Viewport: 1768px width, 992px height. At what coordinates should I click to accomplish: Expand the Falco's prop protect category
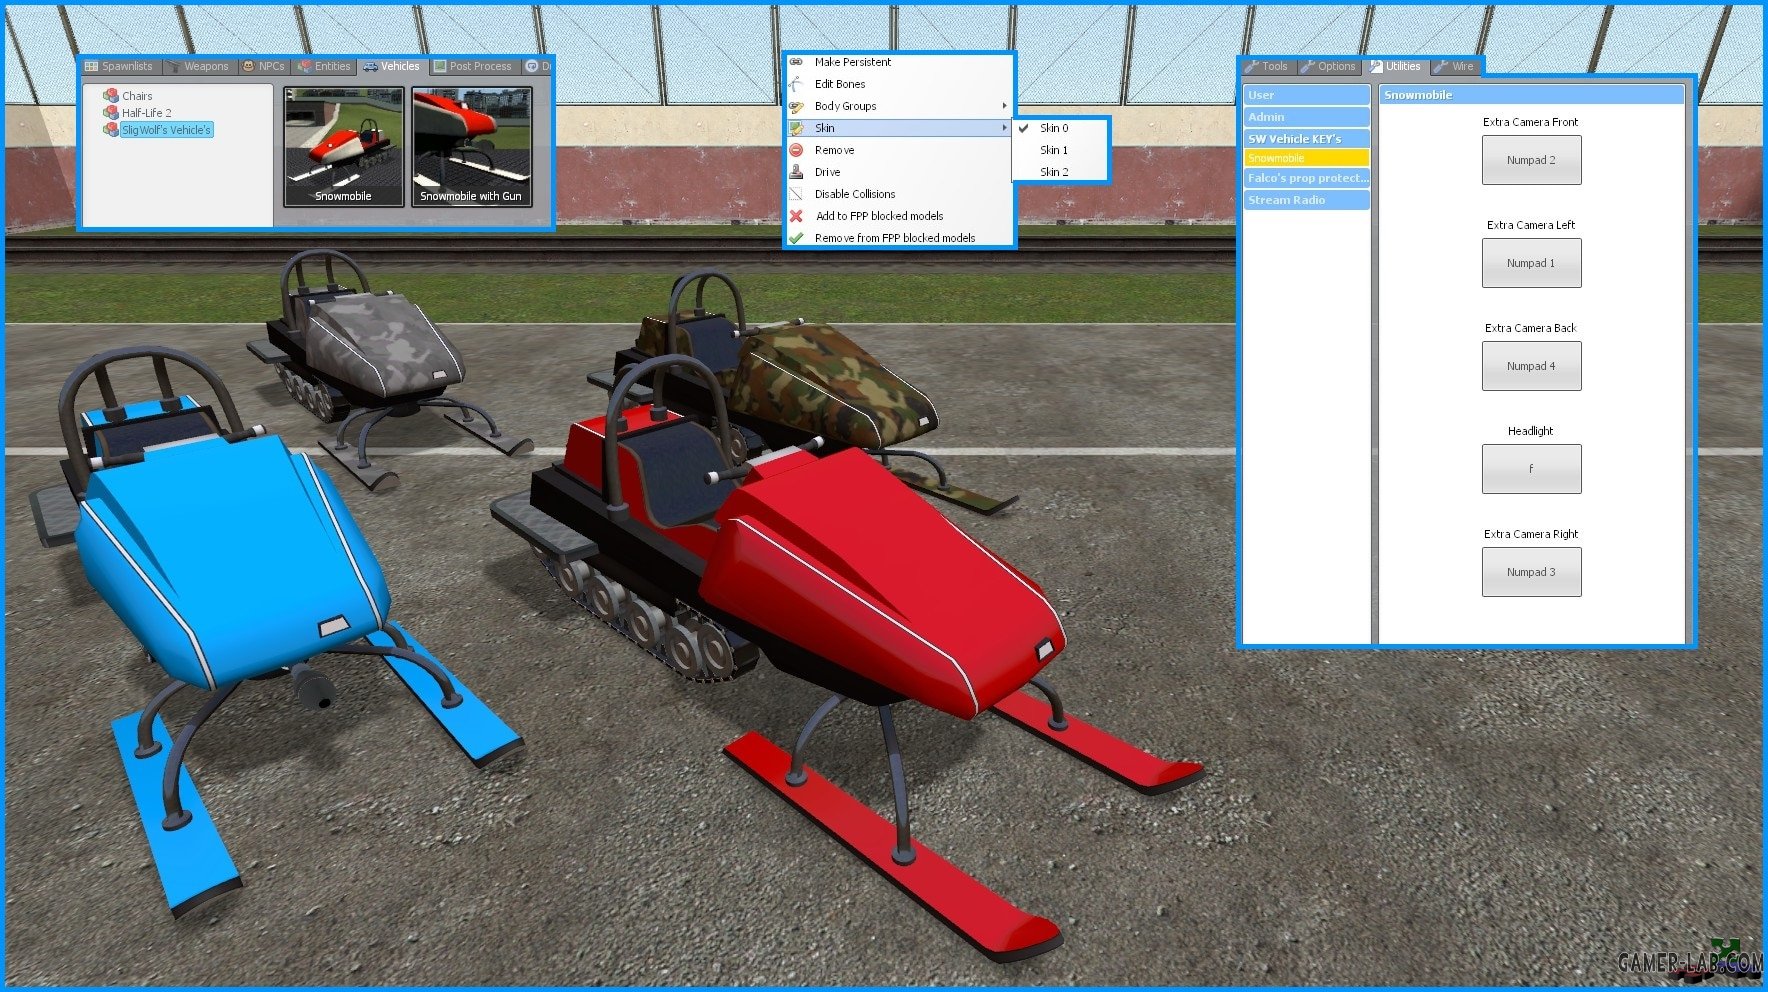tap(1307, 178)
